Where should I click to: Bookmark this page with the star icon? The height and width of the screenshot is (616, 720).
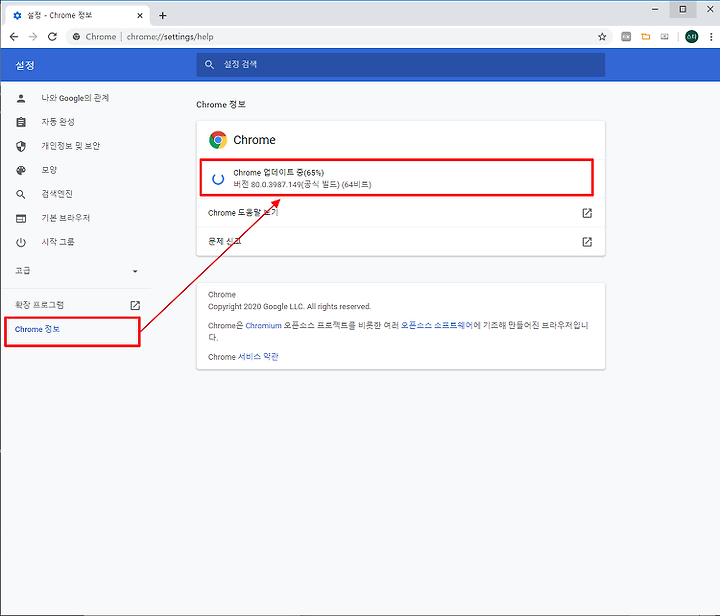point(602,37)
